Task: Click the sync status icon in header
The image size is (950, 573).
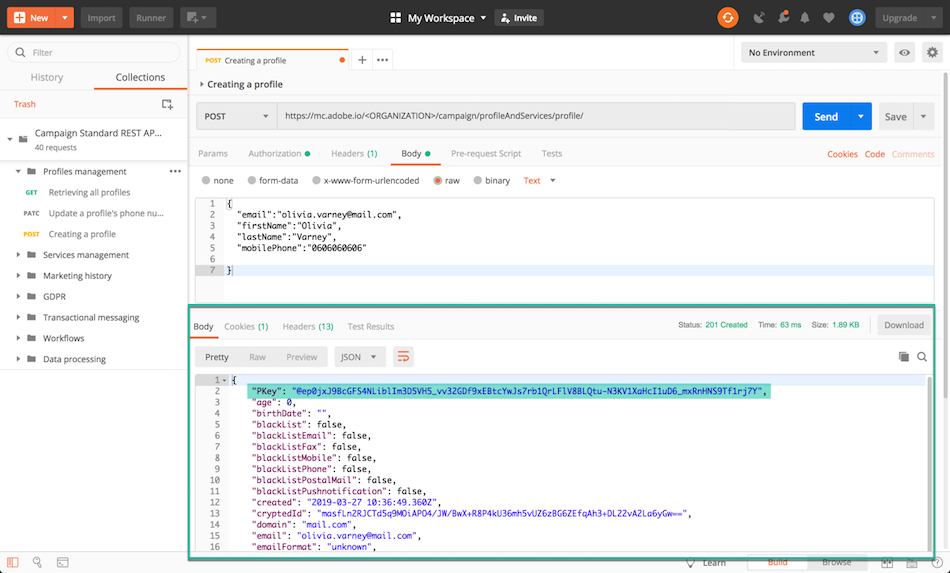Action: click(728, 17)
